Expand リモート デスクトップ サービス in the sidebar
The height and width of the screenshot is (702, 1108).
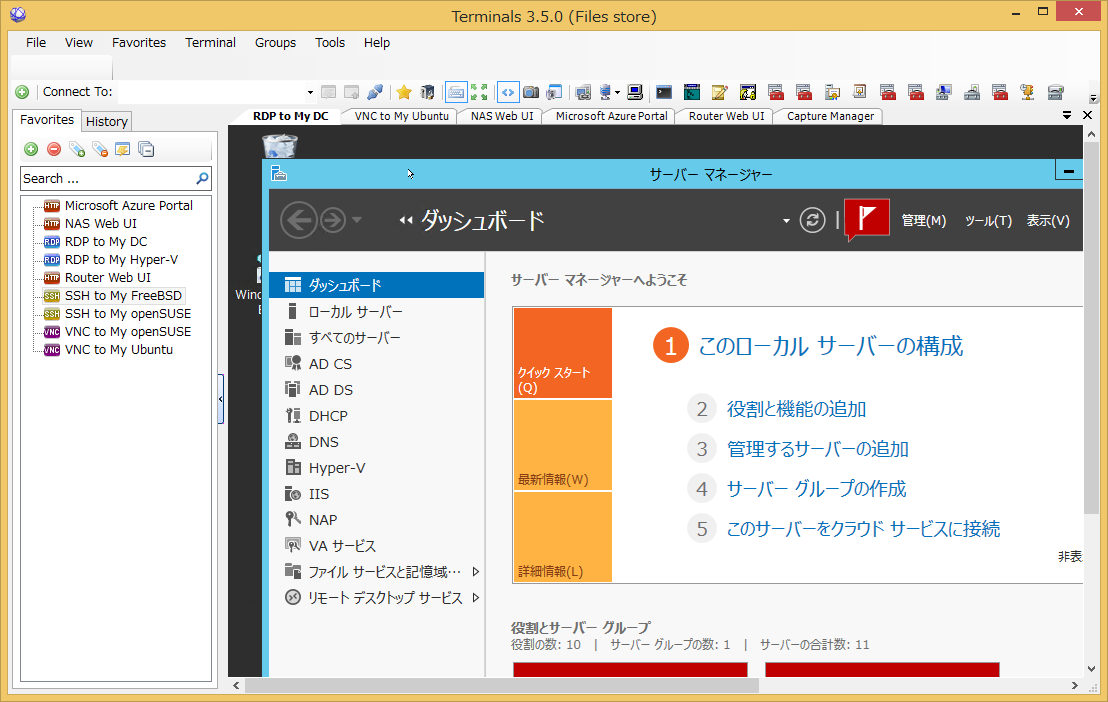tap(477, 597)
